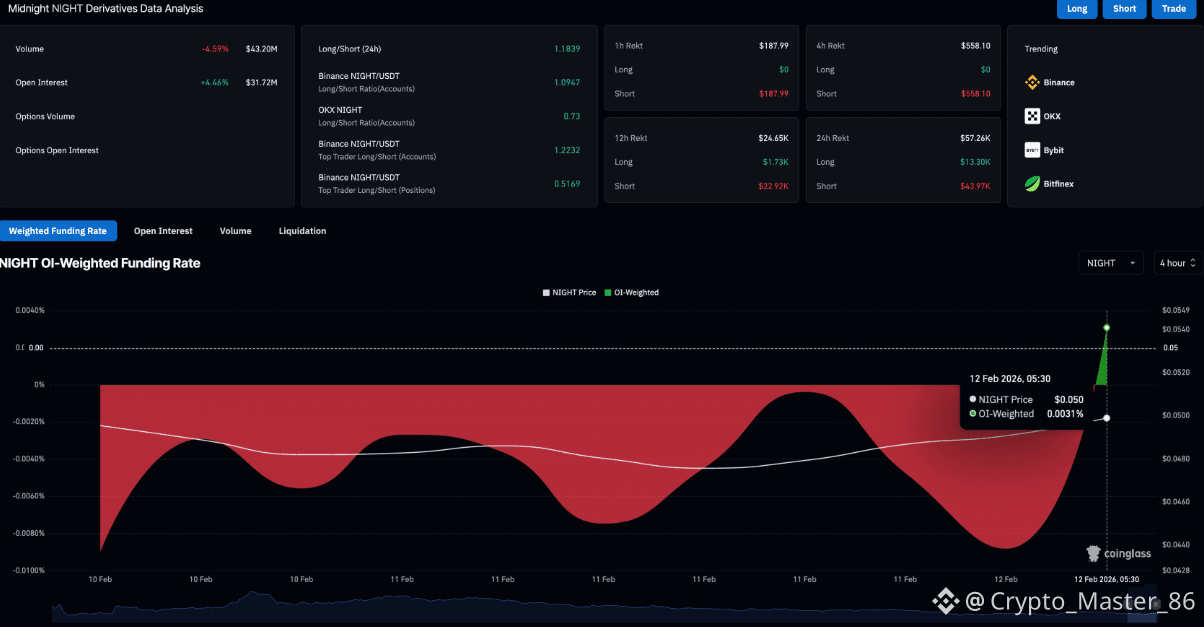Open the 4 hour interval dropdown
Image resolution: width=1204 pixels, height=627 pixels.
coord(1178,263)
